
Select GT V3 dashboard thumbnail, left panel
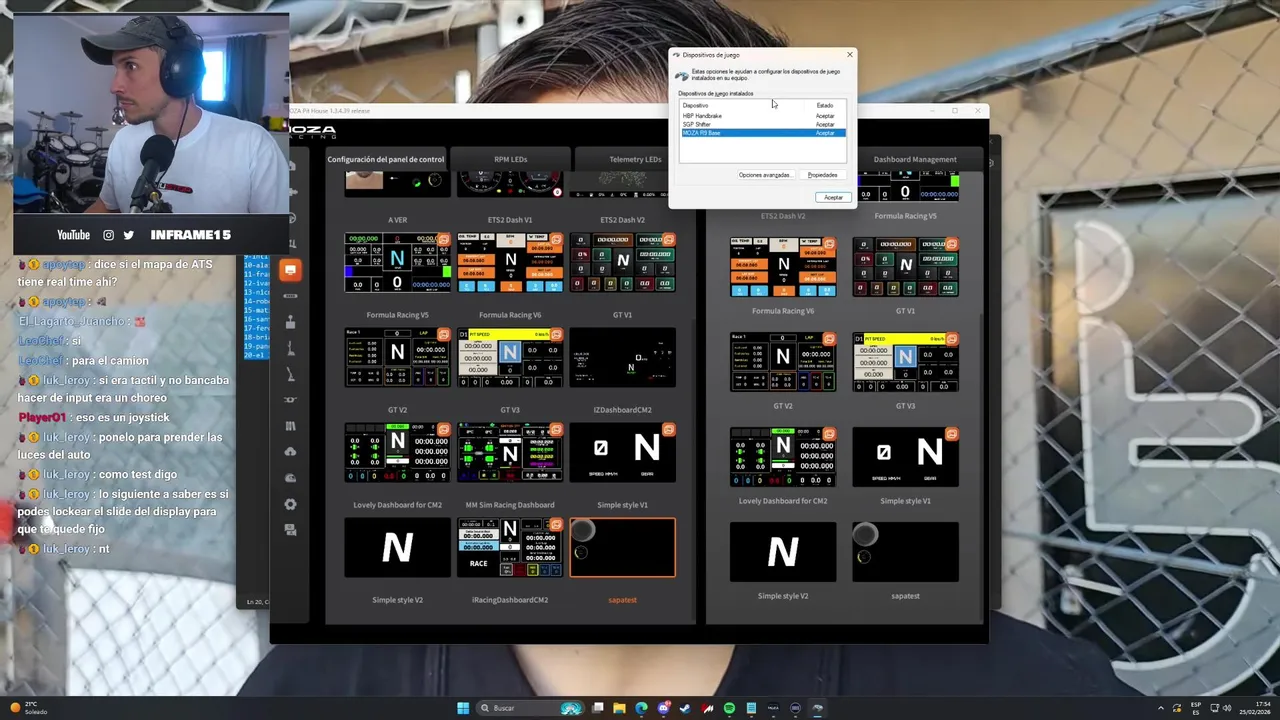pos(510,358)
